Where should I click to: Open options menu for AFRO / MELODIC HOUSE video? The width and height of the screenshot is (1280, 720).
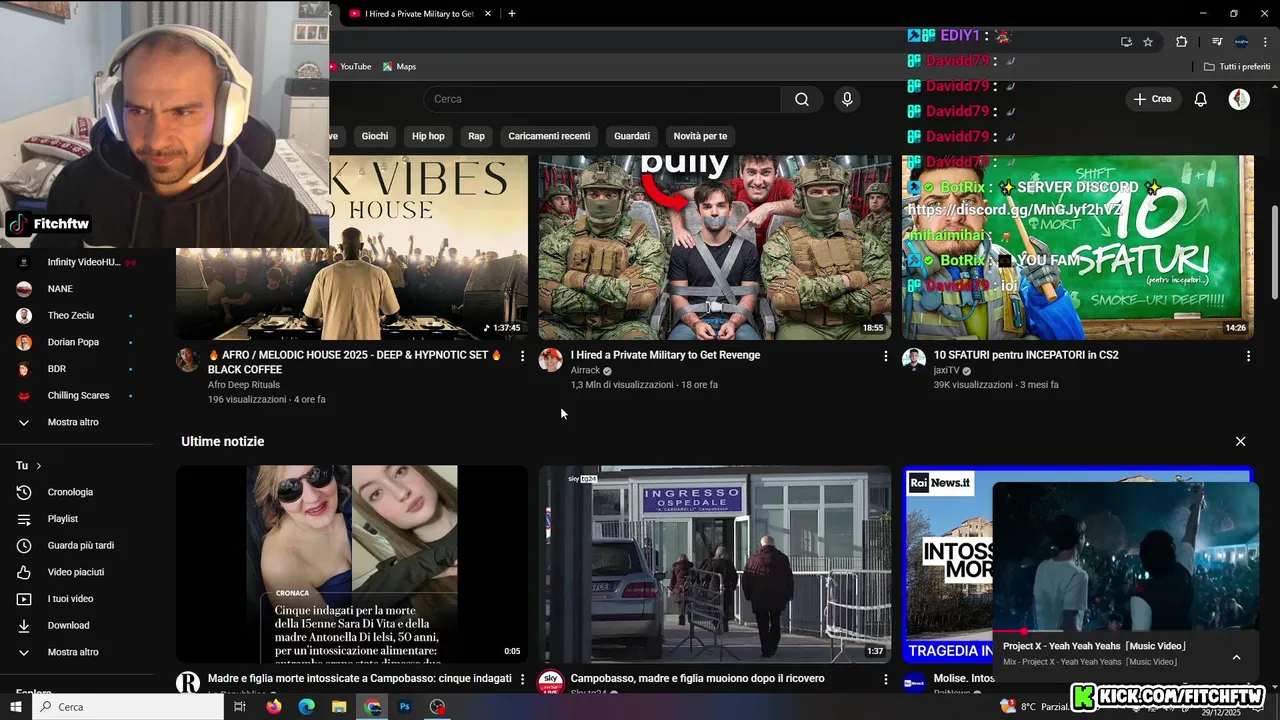[522, 356]
